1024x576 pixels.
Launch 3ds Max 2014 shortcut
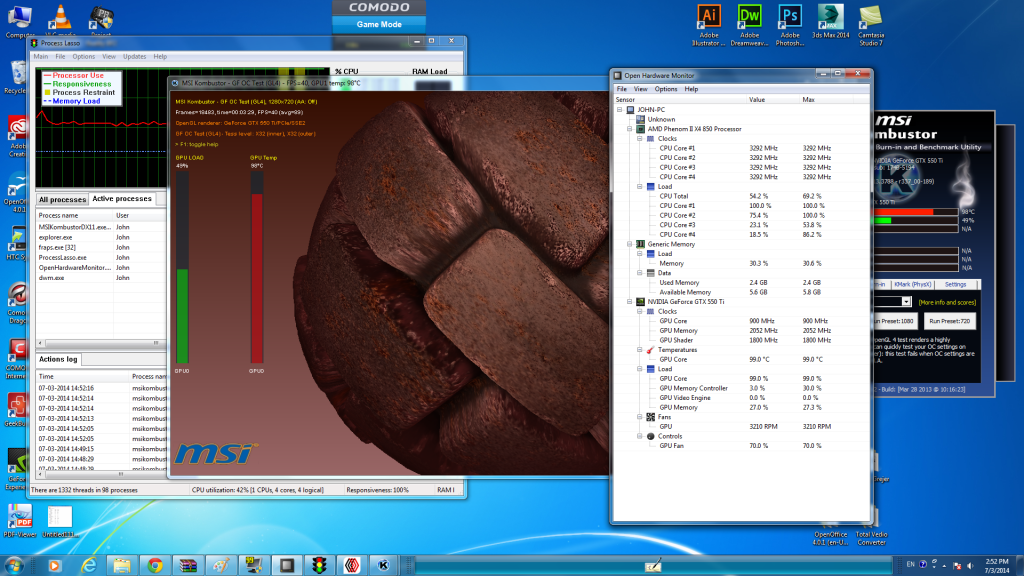coord(829,17)
